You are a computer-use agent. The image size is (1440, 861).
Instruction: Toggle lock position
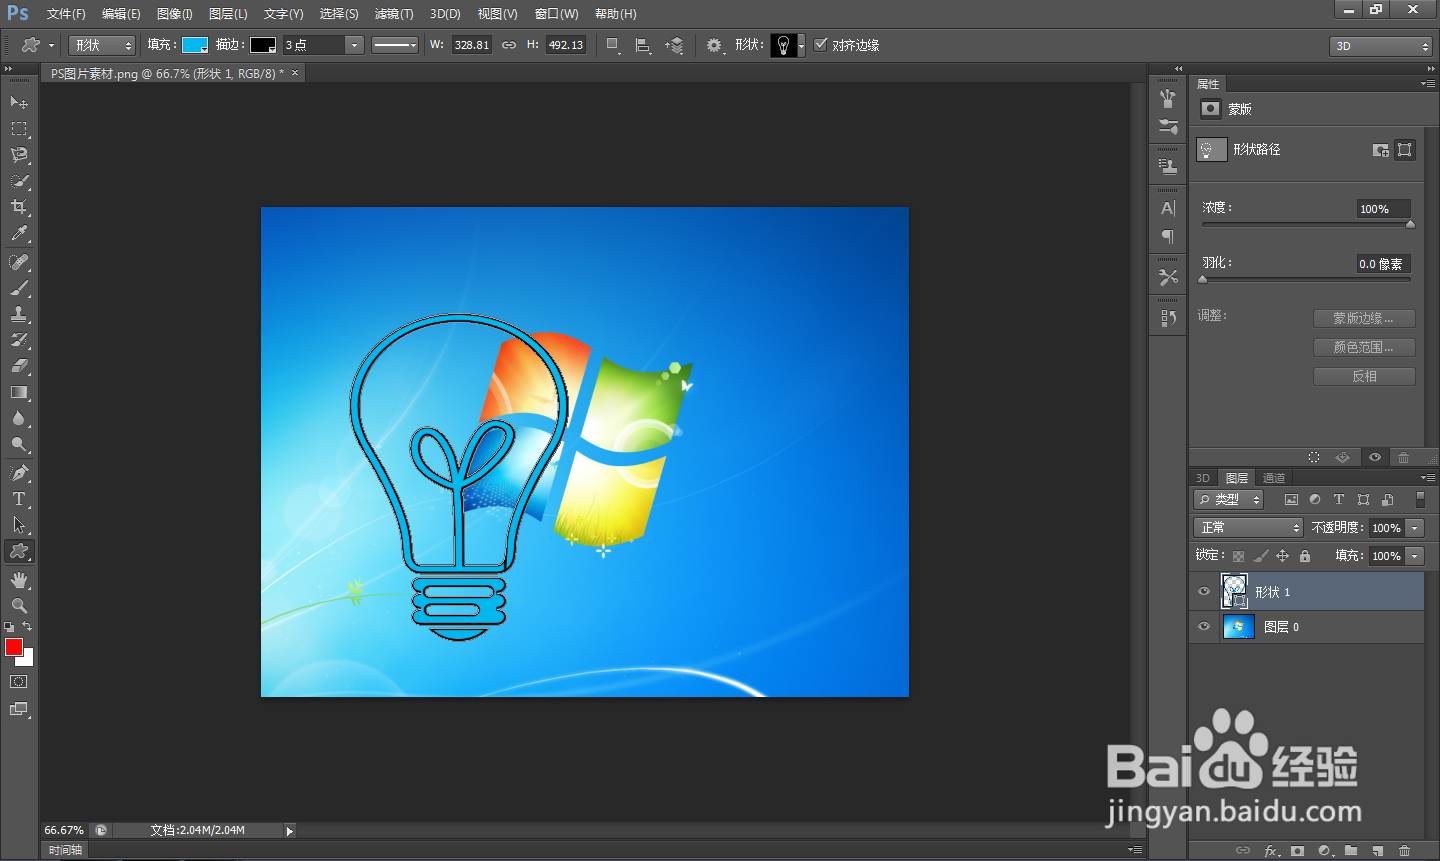coord(1282,556)
